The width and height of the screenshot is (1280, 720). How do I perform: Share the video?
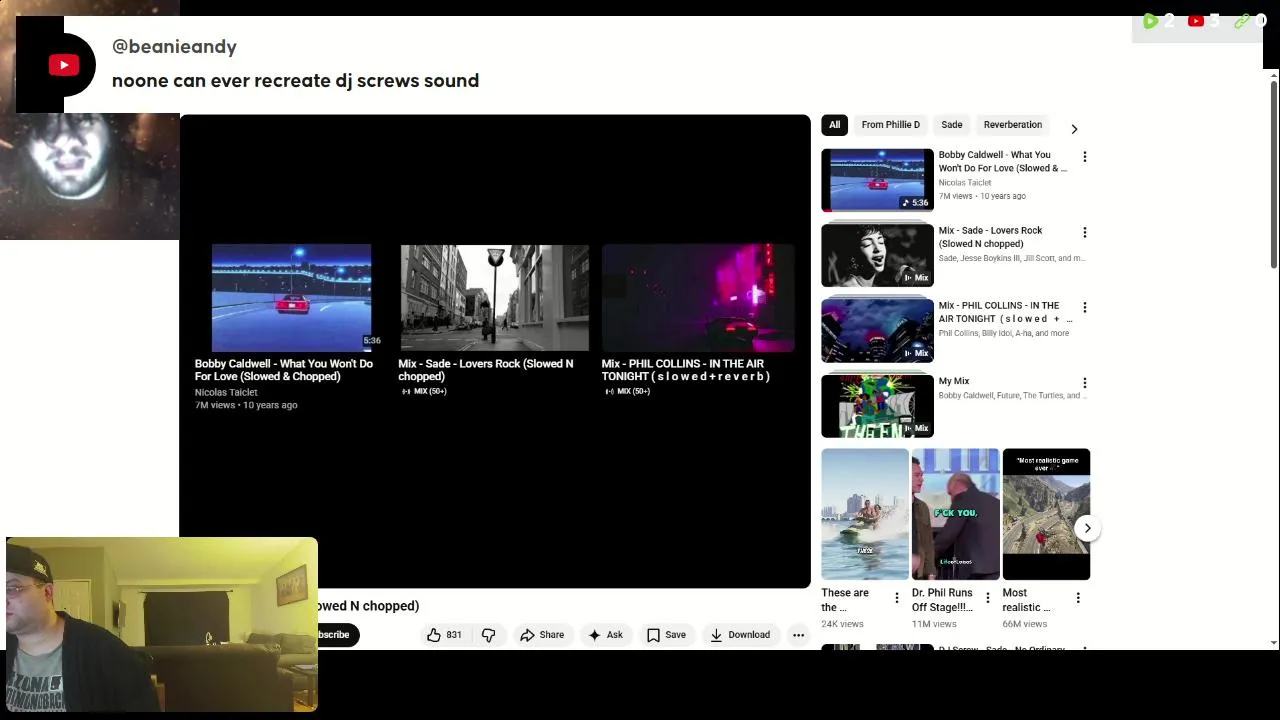pos(541,635)
